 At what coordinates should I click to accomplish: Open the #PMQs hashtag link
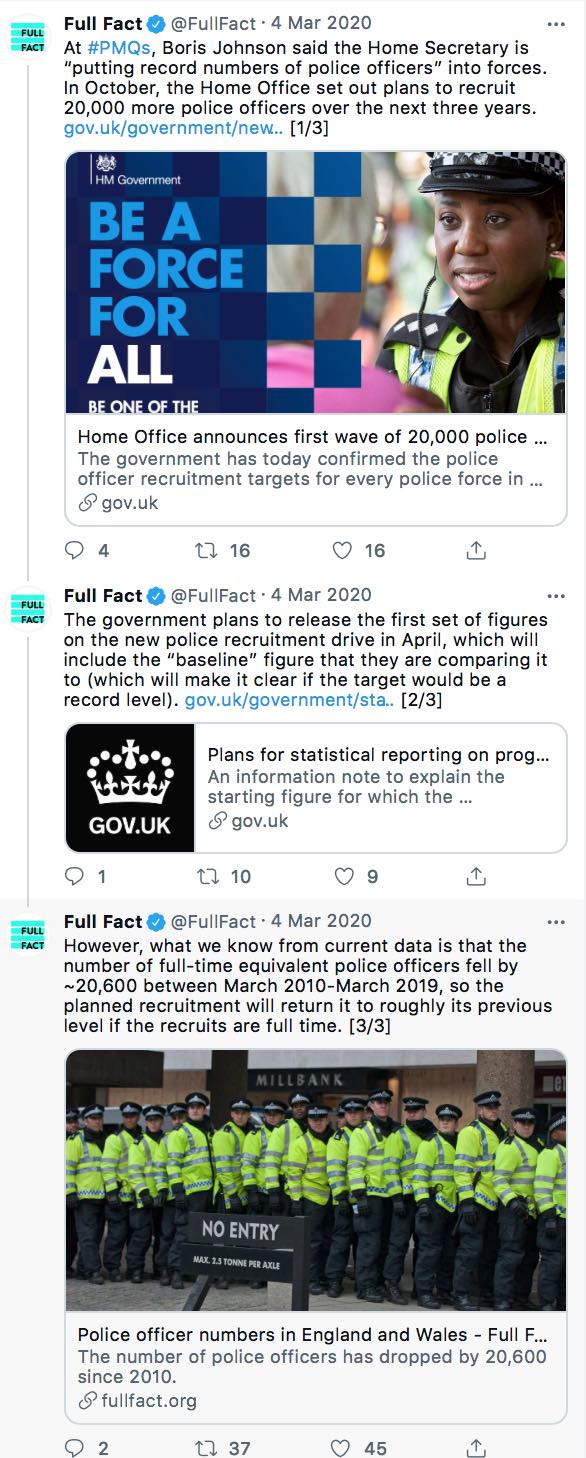pyautogui.click(x=115, y=47)
